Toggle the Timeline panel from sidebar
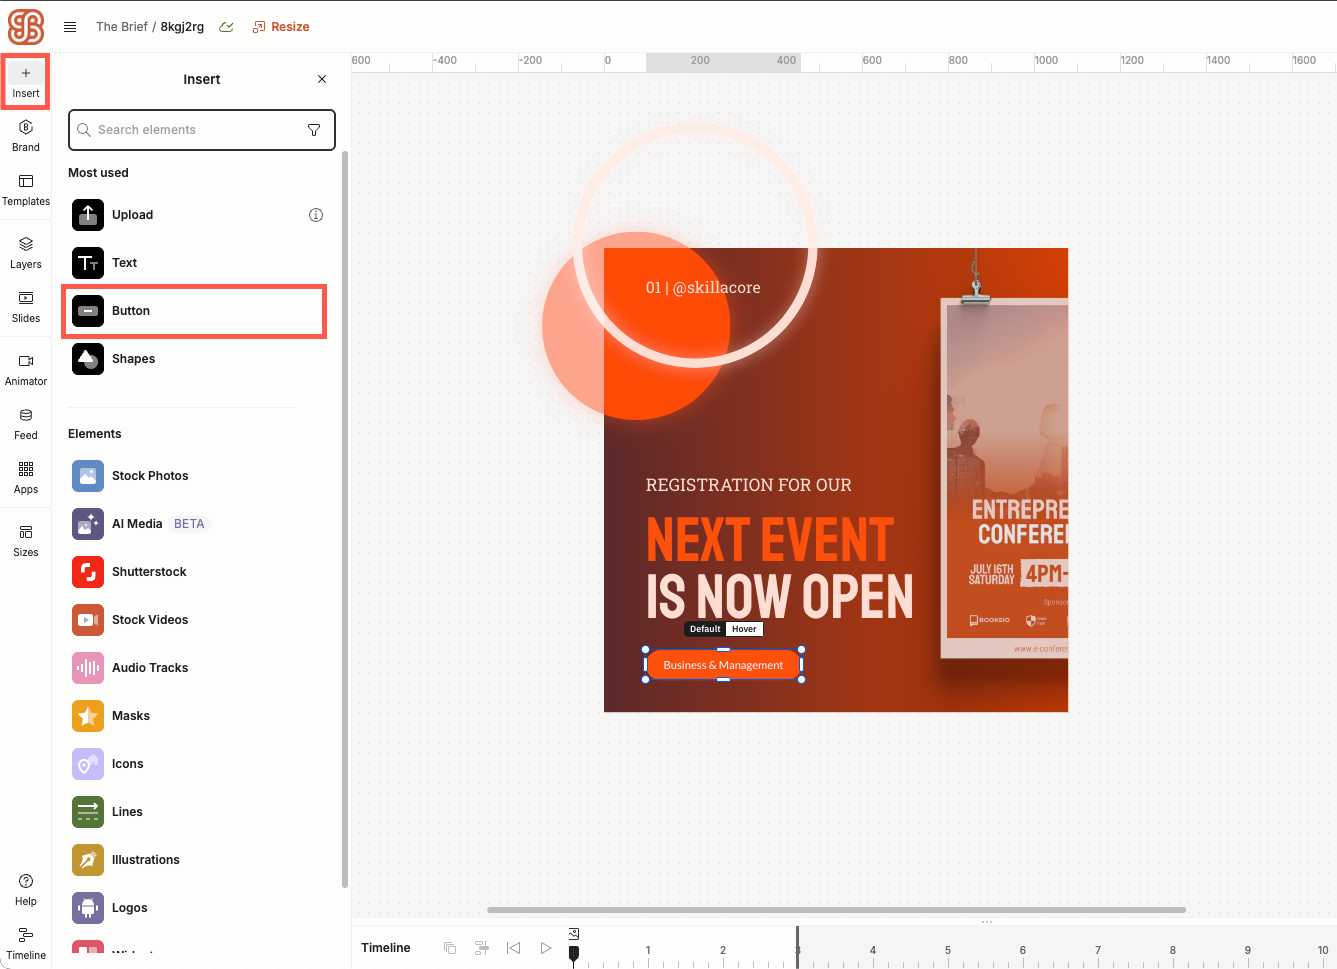The image size is (1337, 969). coord(26,942)
